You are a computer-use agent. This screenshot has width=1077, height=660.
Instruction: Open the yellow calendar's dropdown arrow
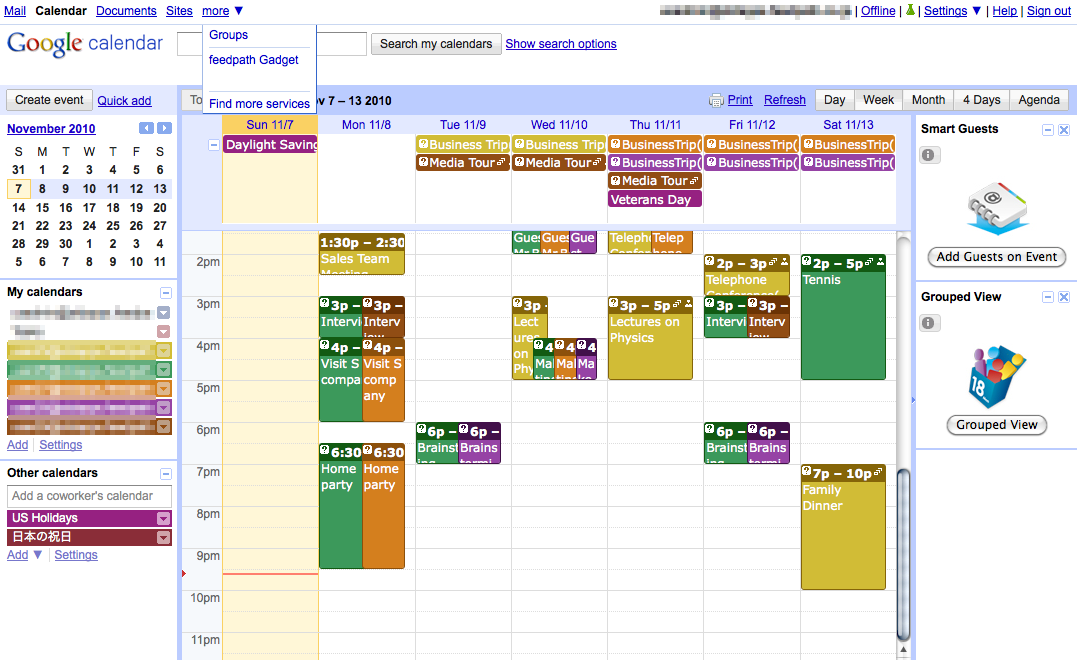163,351
